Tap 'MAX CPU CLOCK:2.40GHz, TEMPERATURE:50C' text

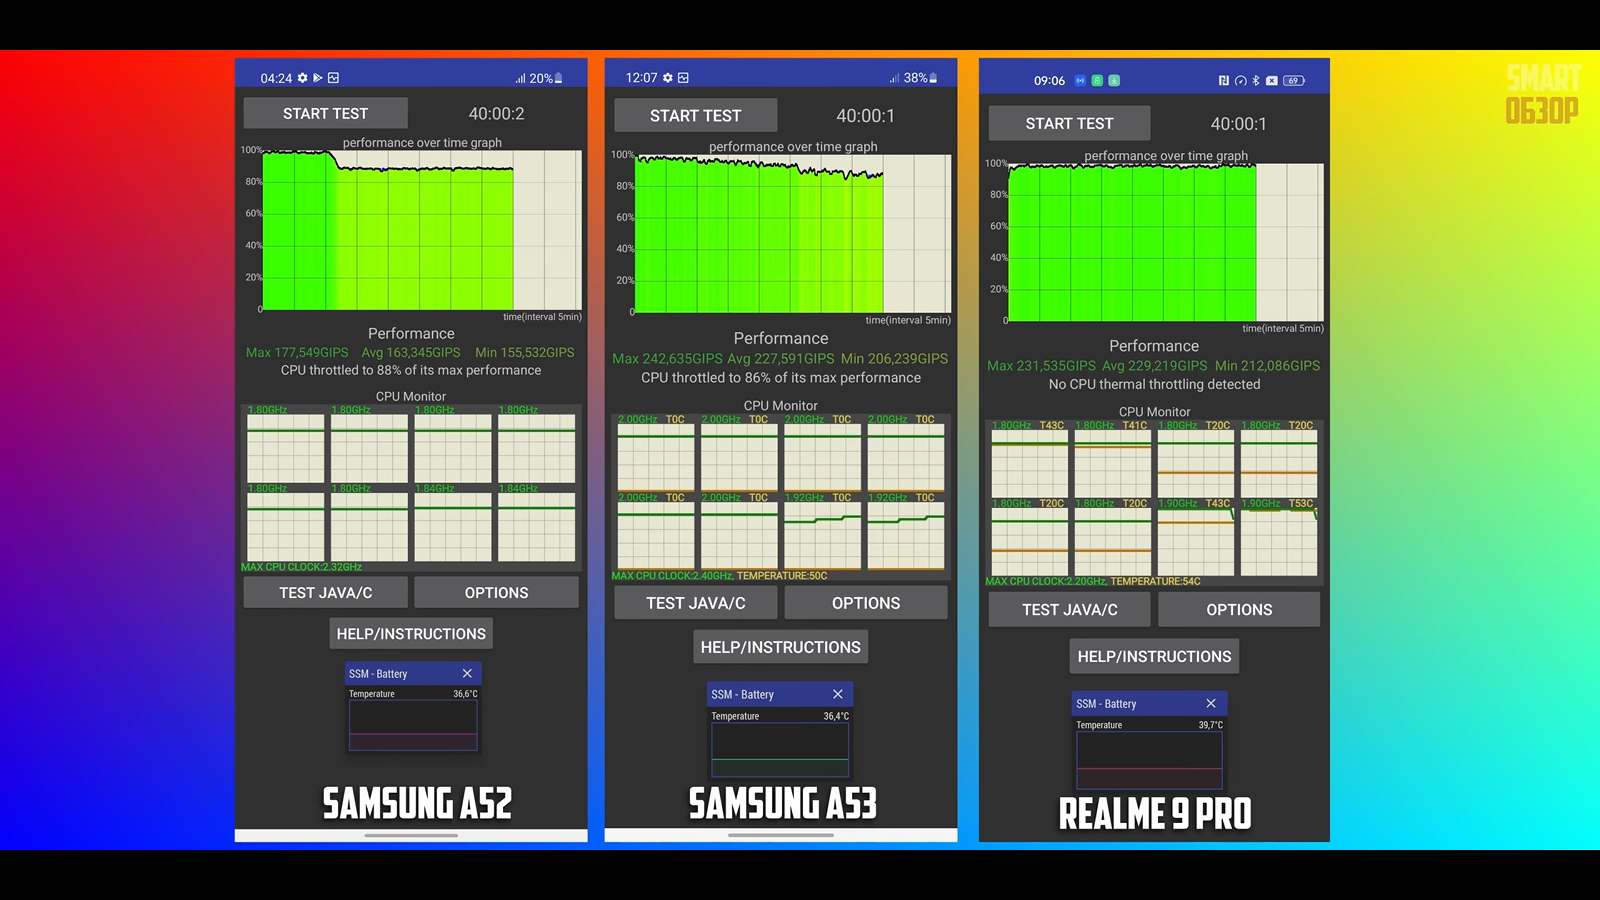coord(719,576)
